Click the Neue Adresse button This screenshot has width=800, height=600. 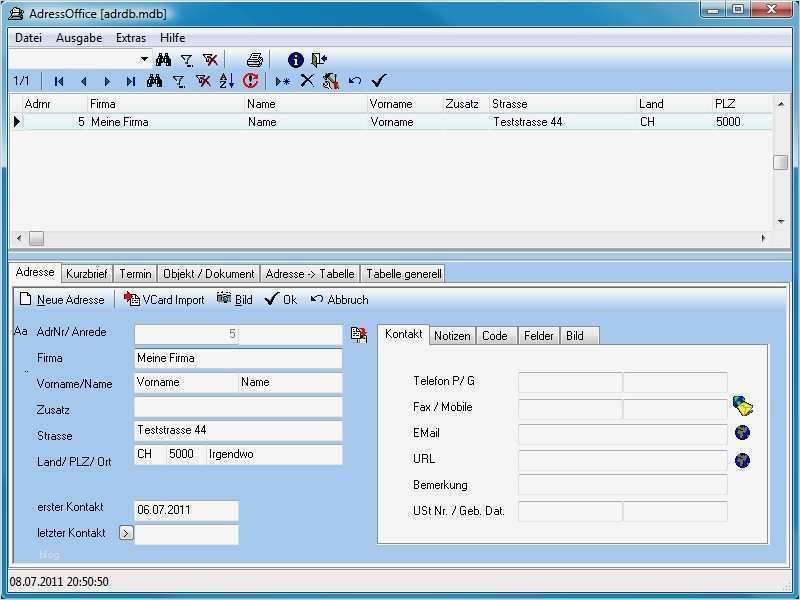pyautogui.click(x=63, y=299)
